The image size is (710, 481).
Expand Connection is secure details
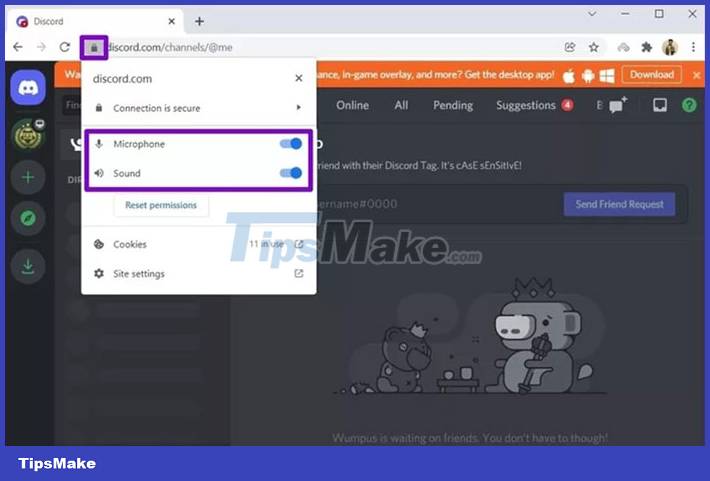coord(198,108)
